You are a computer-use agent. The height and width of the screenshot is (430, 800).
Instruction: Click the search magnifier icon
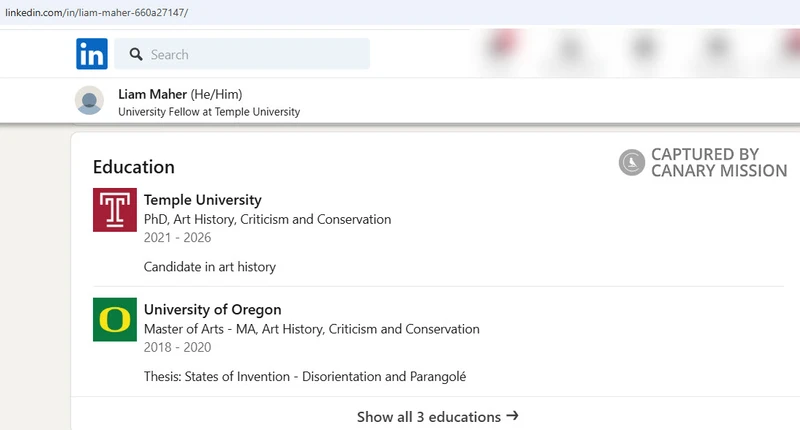tap(136, 54)
